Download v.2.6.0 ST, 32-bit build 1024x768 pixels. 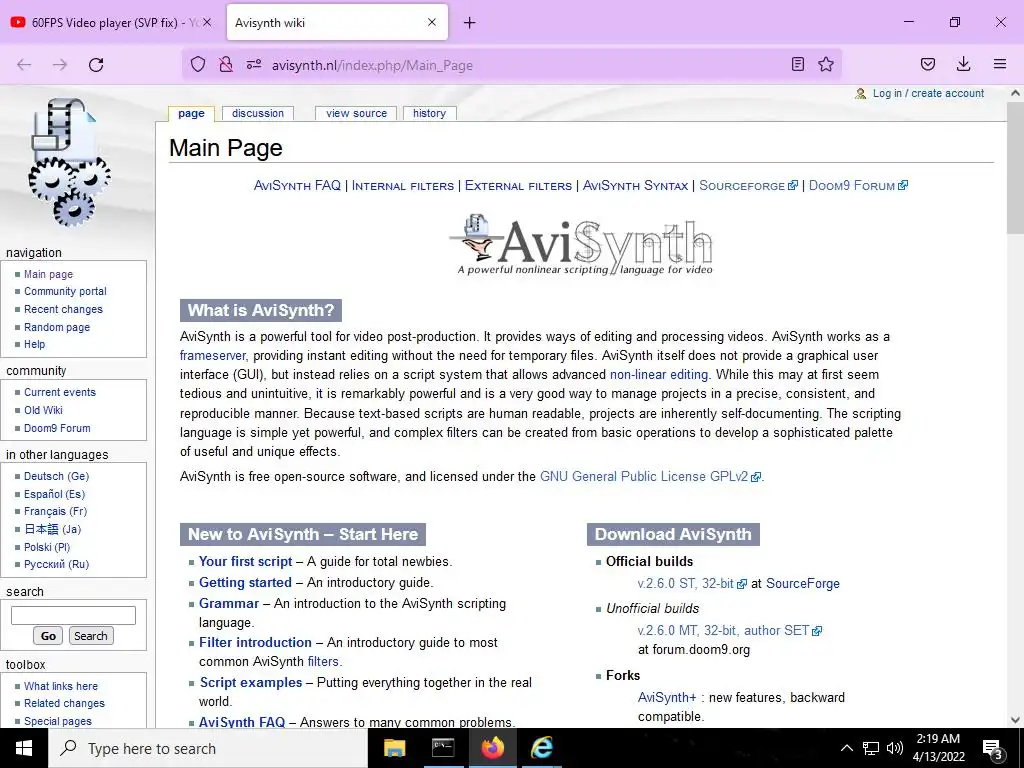(x=692, y=584)
